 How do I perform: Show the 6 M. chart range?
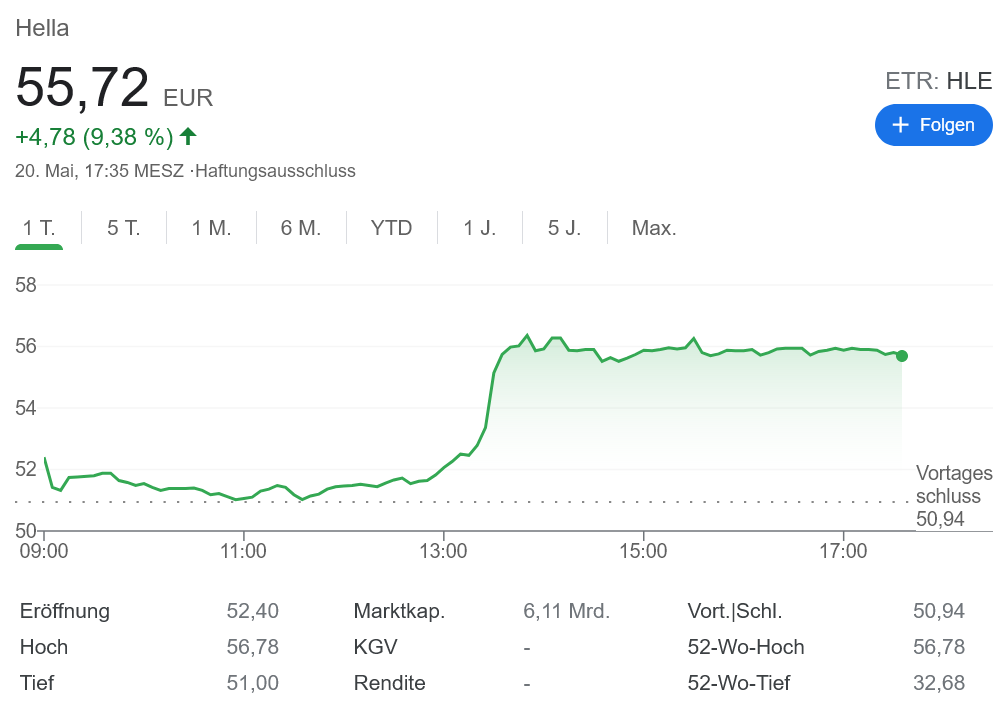click(301, 228)
